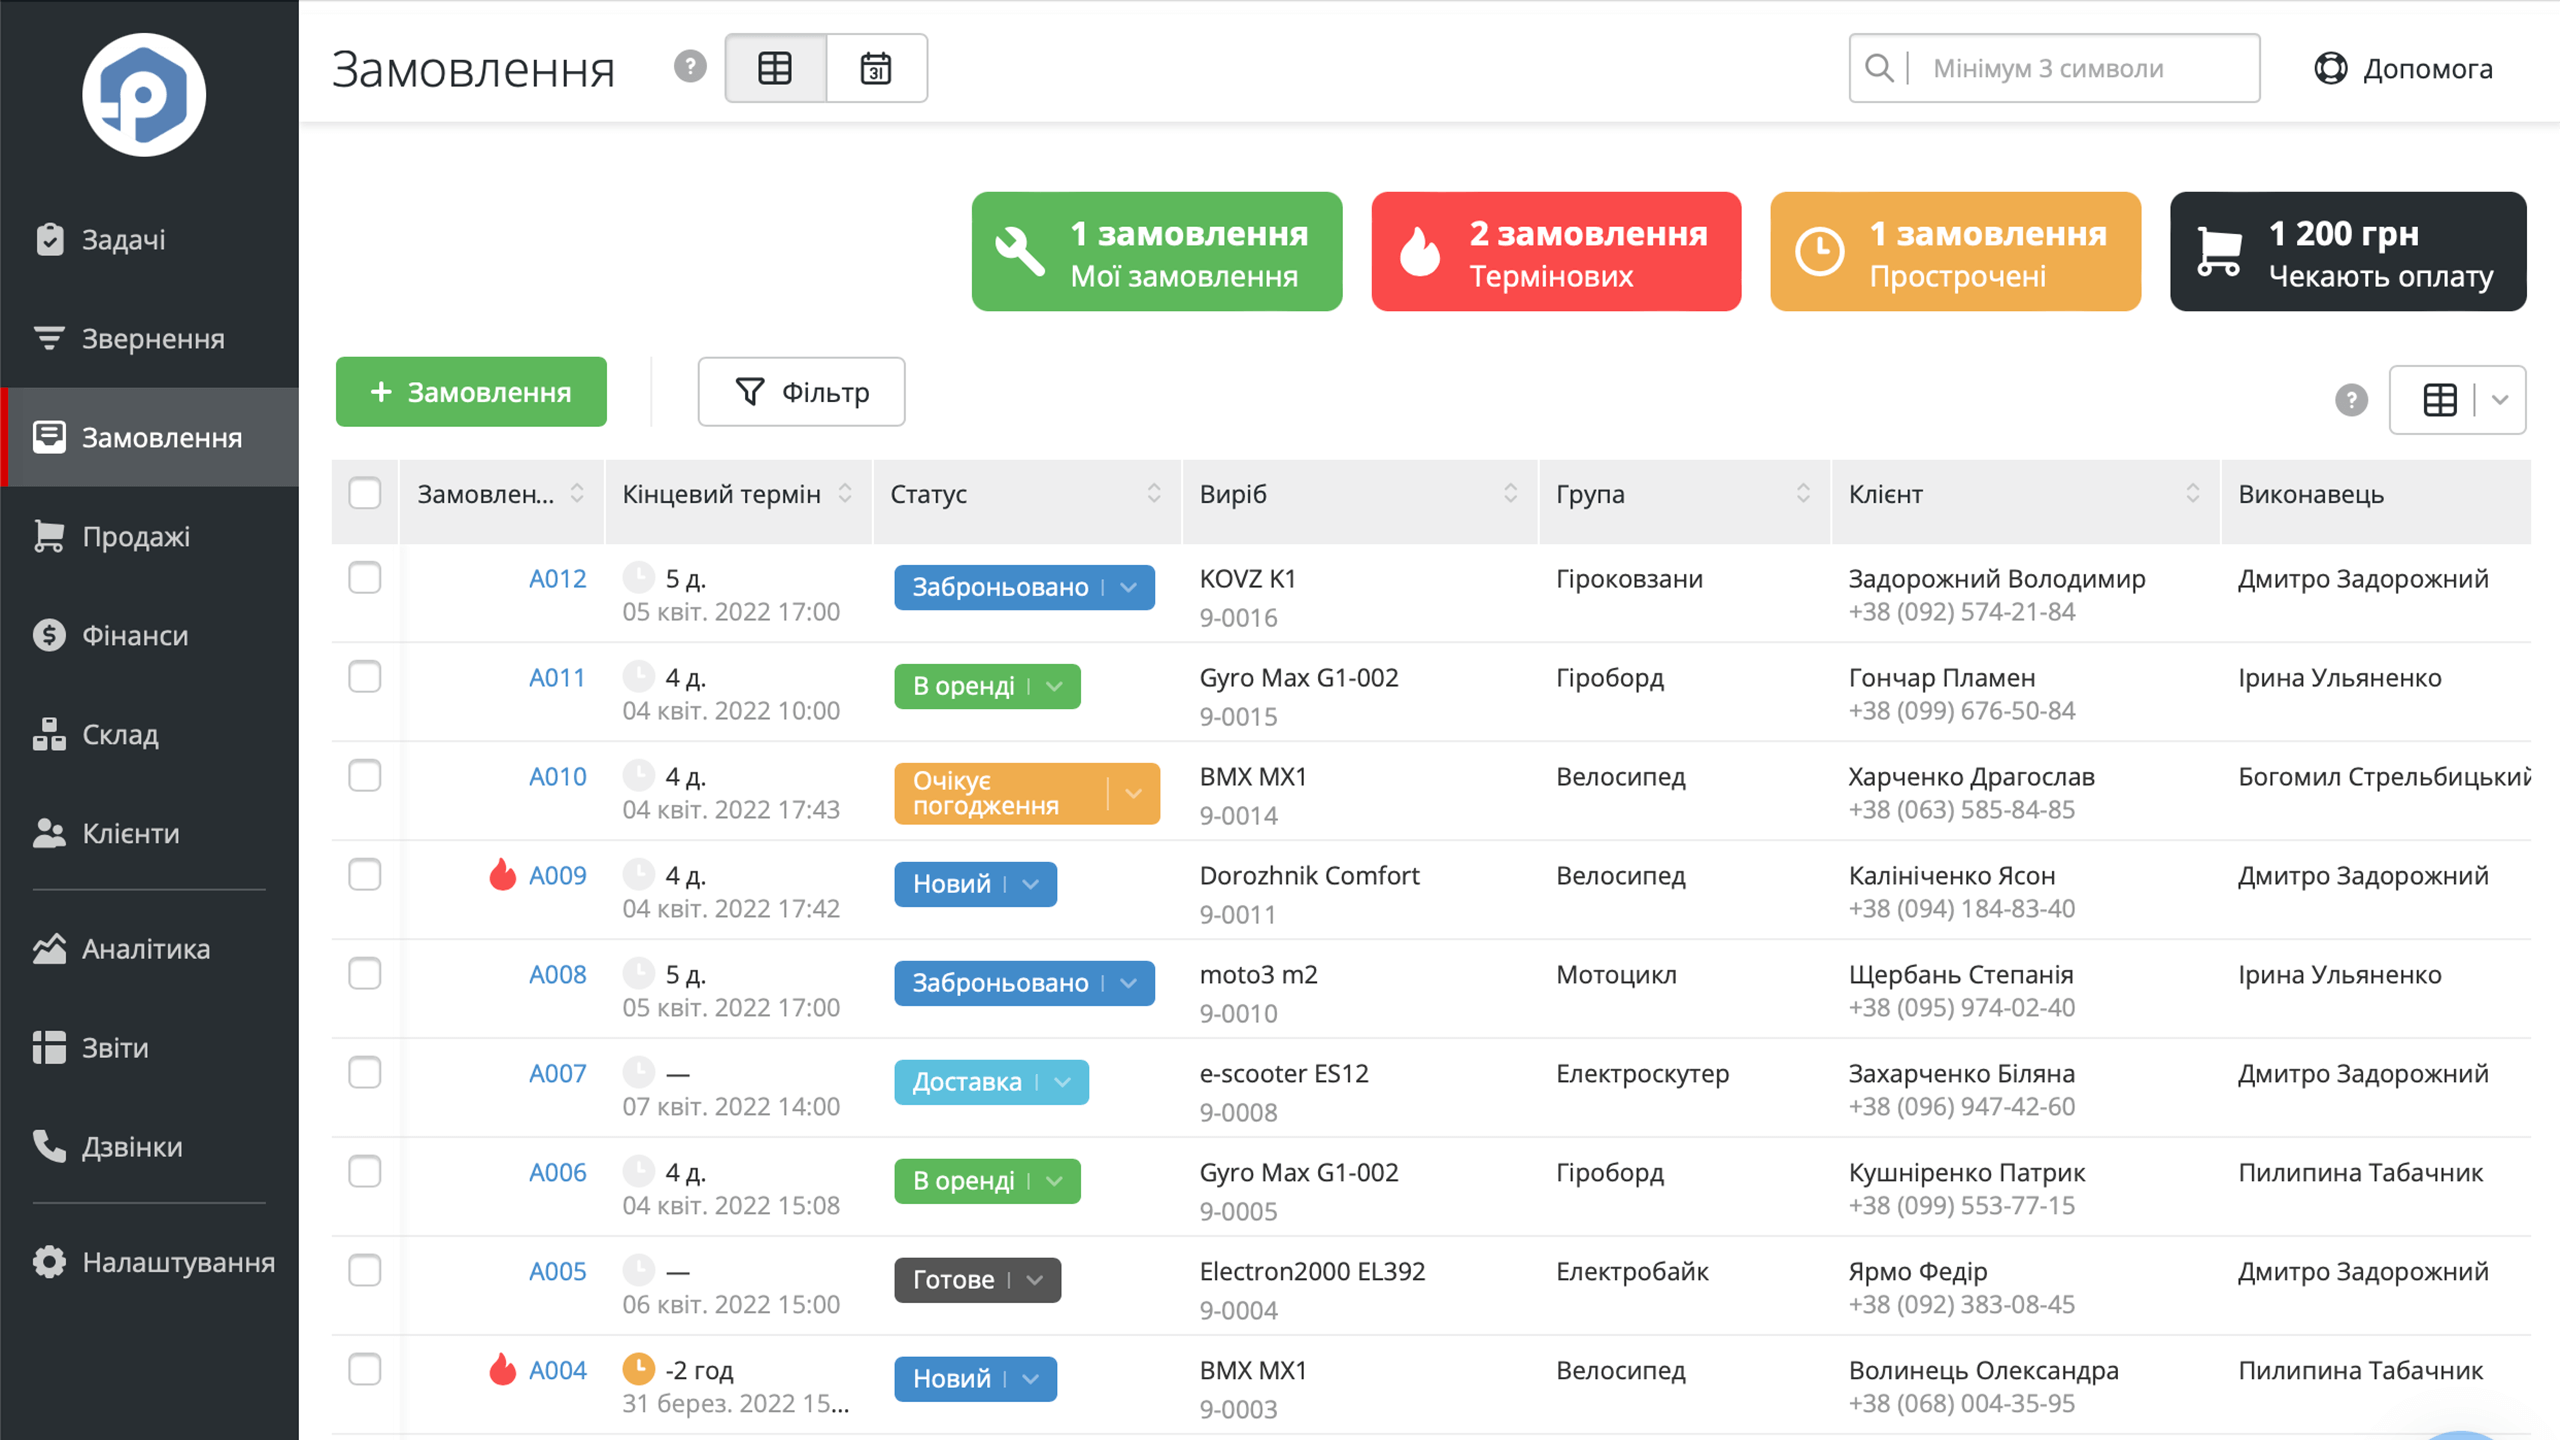Expand status dropdown of order A011

1054,686
